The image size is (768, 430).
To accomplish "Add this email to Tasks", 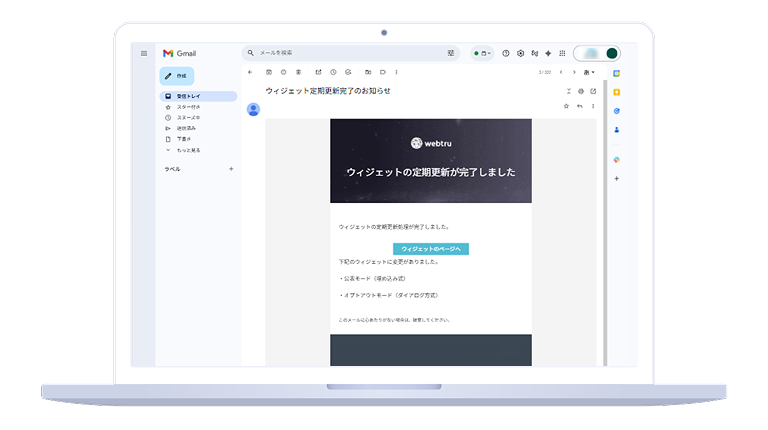I will tap(348, 72).
